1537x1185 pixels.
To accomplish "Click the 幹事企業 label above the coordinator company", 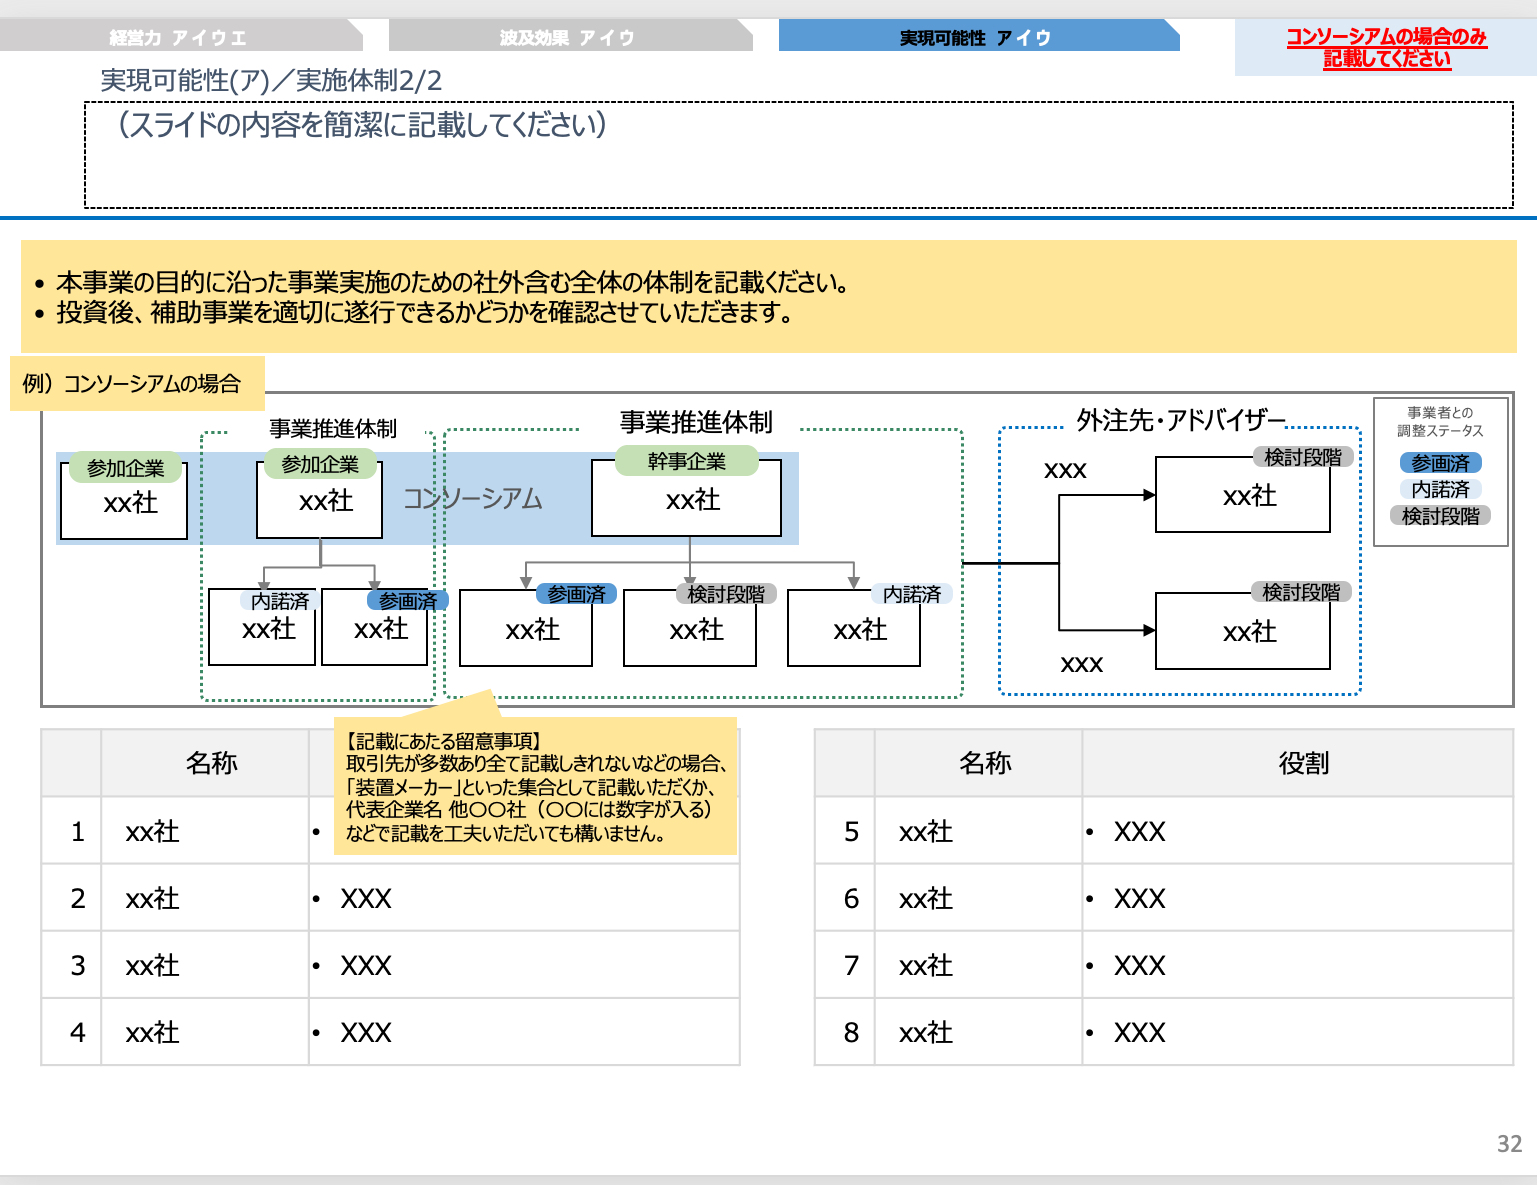I will tap(689, 460).
